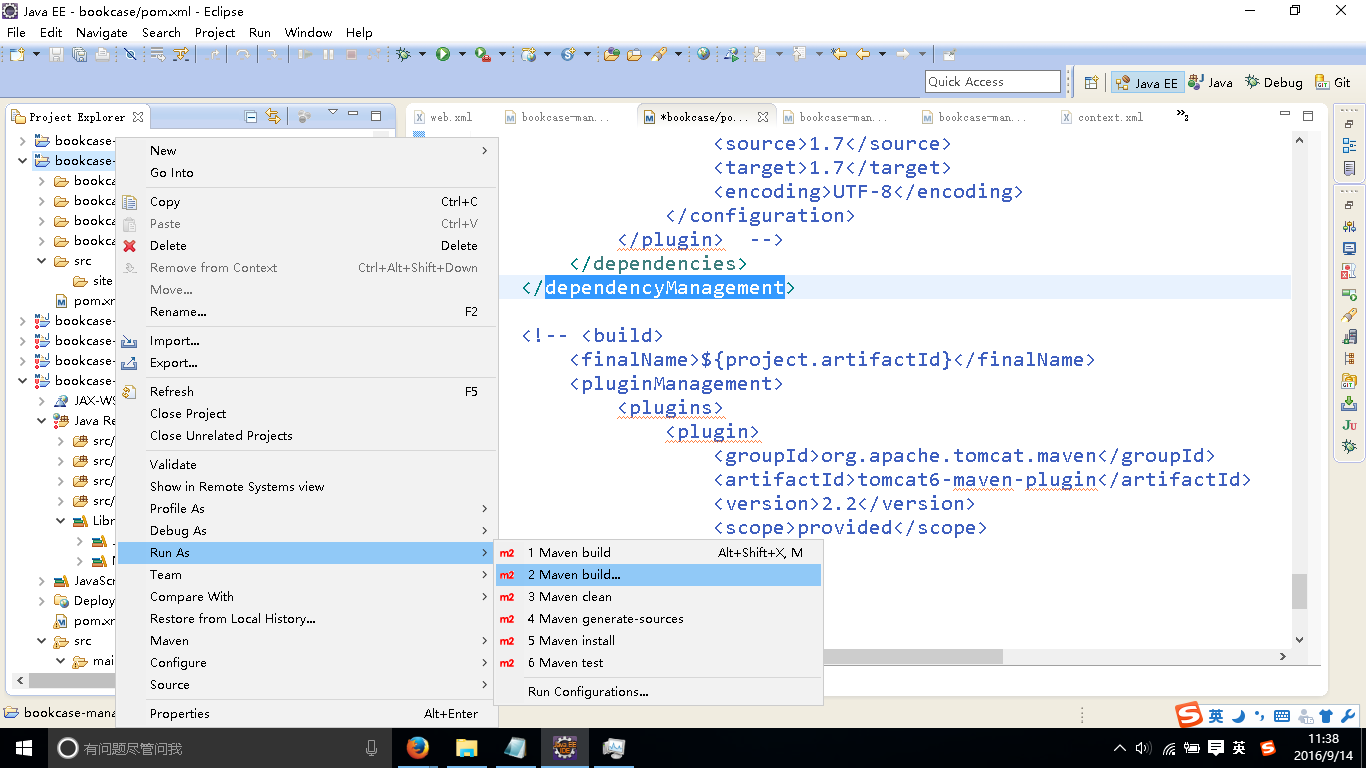The height and width of the screenshot is (768, 1366).
Task: Choose Delete in context menu
Action: tap(307, 246)
